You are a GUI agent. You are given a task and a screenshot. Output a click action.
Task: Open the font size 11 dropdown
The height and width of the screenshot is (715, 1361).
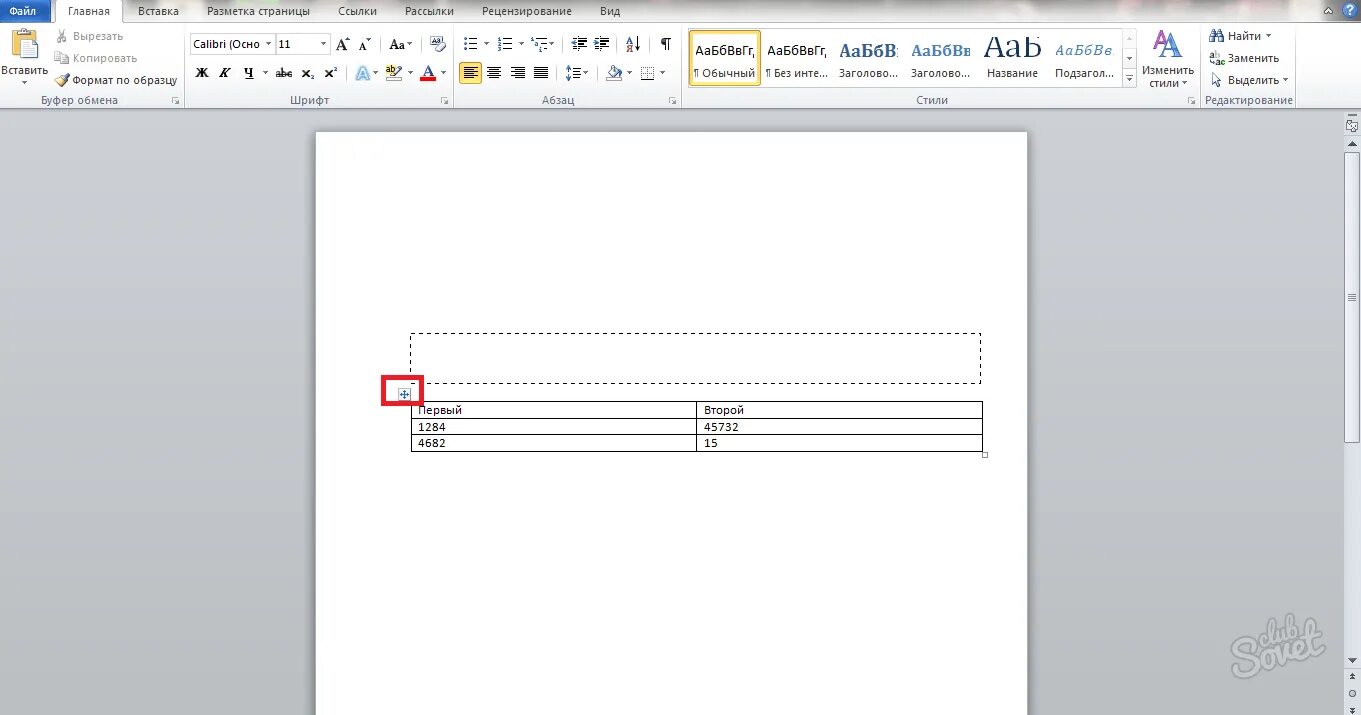click(323, 44)
